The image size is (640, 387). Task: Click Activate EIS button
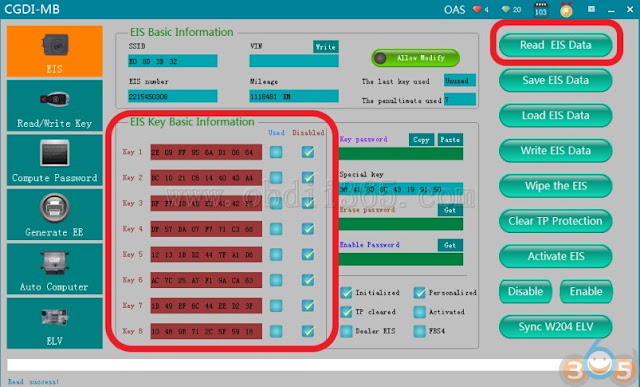pos(556,256)
